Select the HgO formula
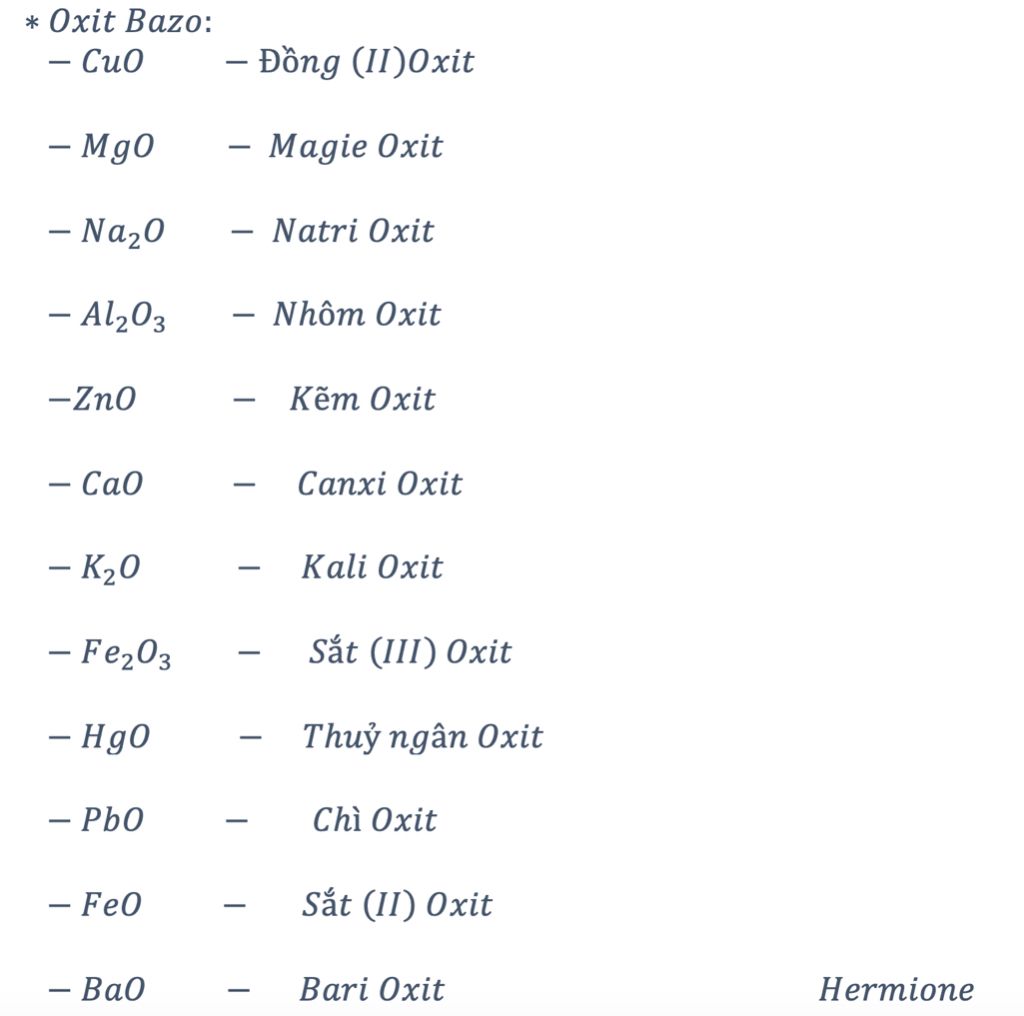Image resolution: width=1024 pixels, height=1016 pixels. click(116, 738)
